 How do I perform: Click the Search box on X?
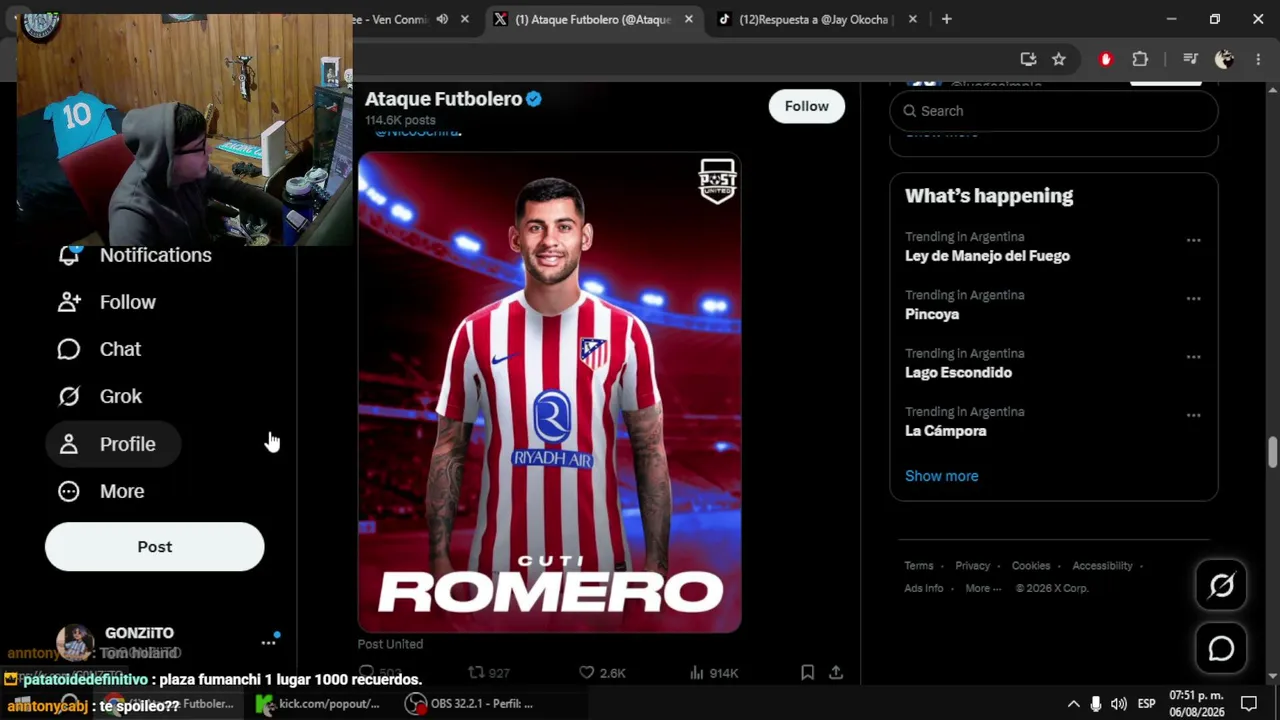pyautogui.click(x=1054, y=111)
